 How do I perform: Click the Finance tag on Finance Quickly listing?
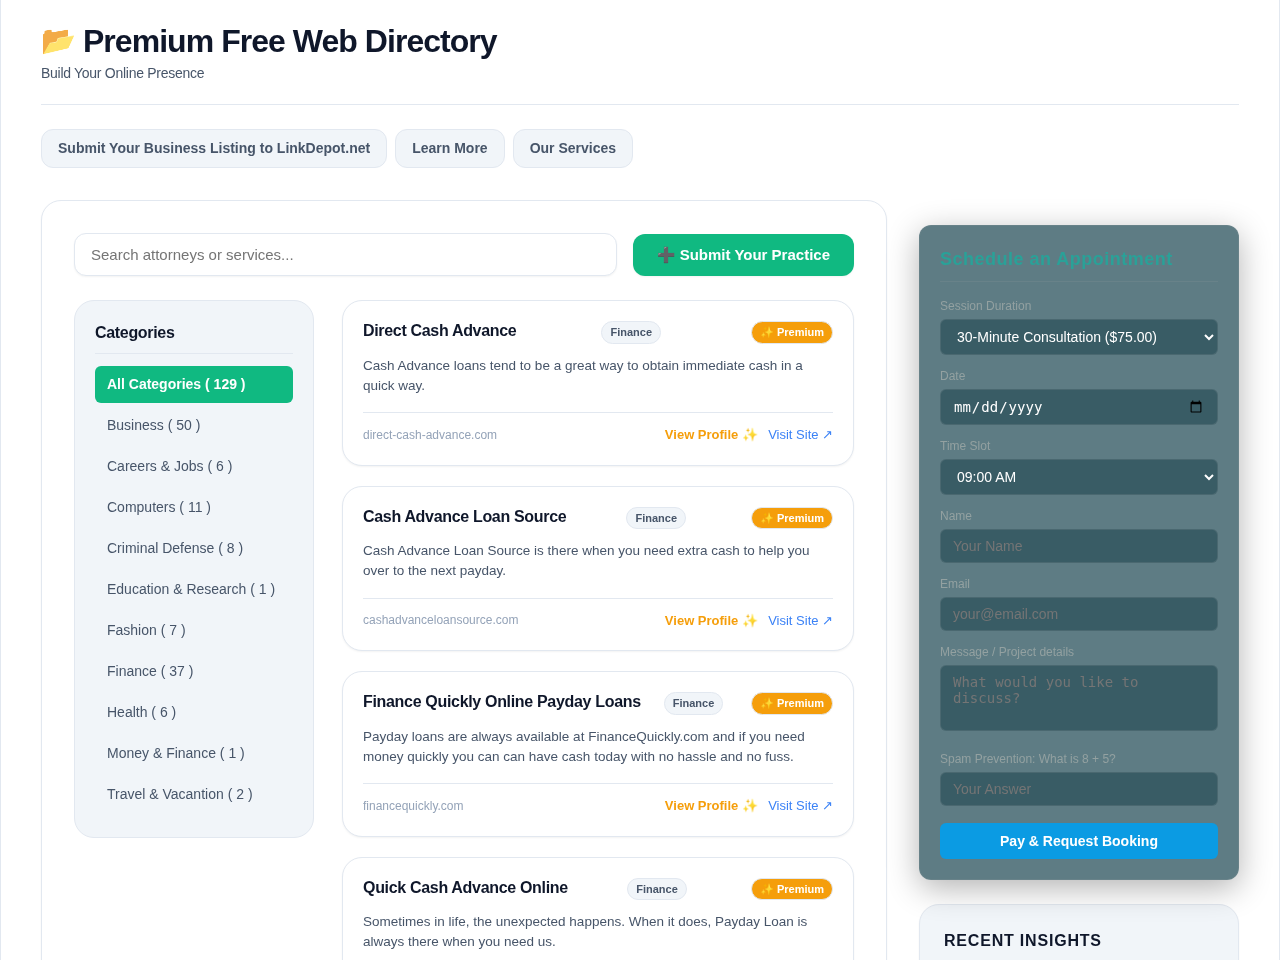(693, 703)
